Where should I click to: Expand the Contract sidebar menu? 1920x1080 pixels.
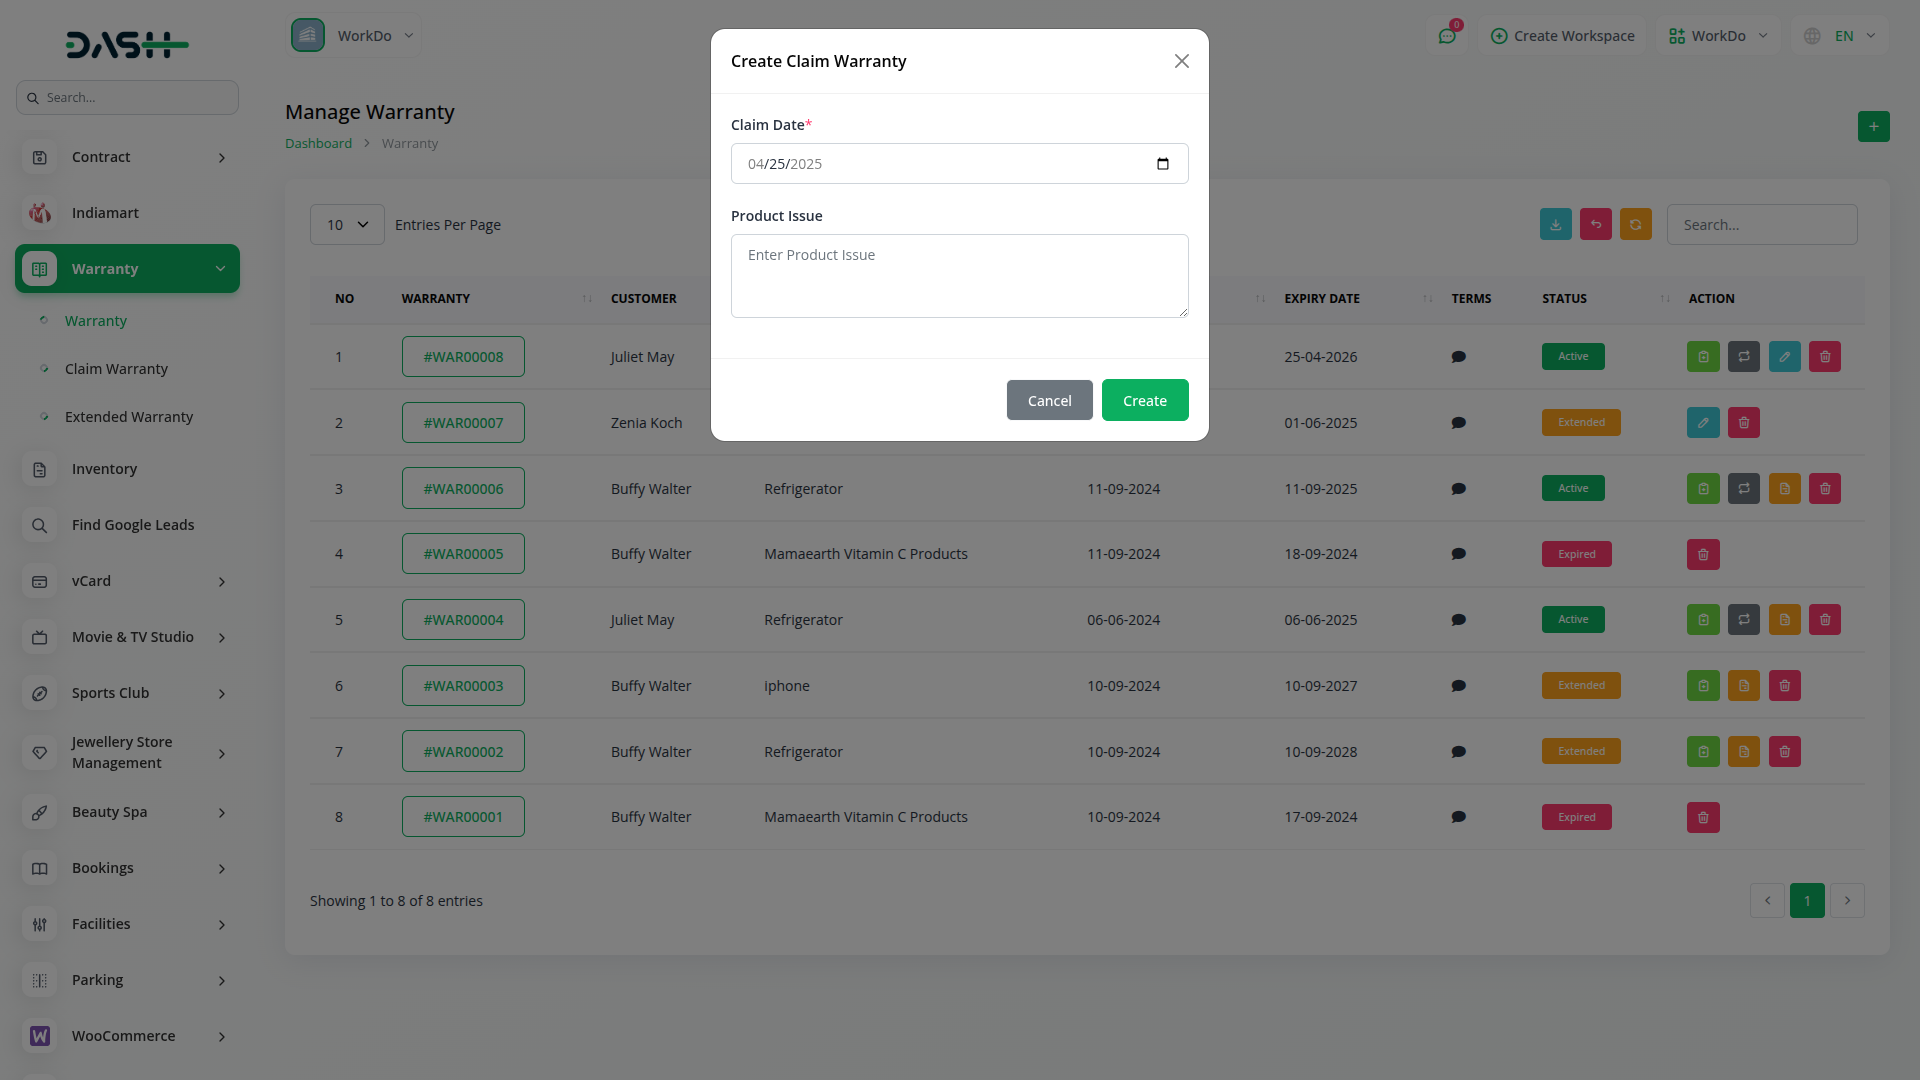[127, 157]
